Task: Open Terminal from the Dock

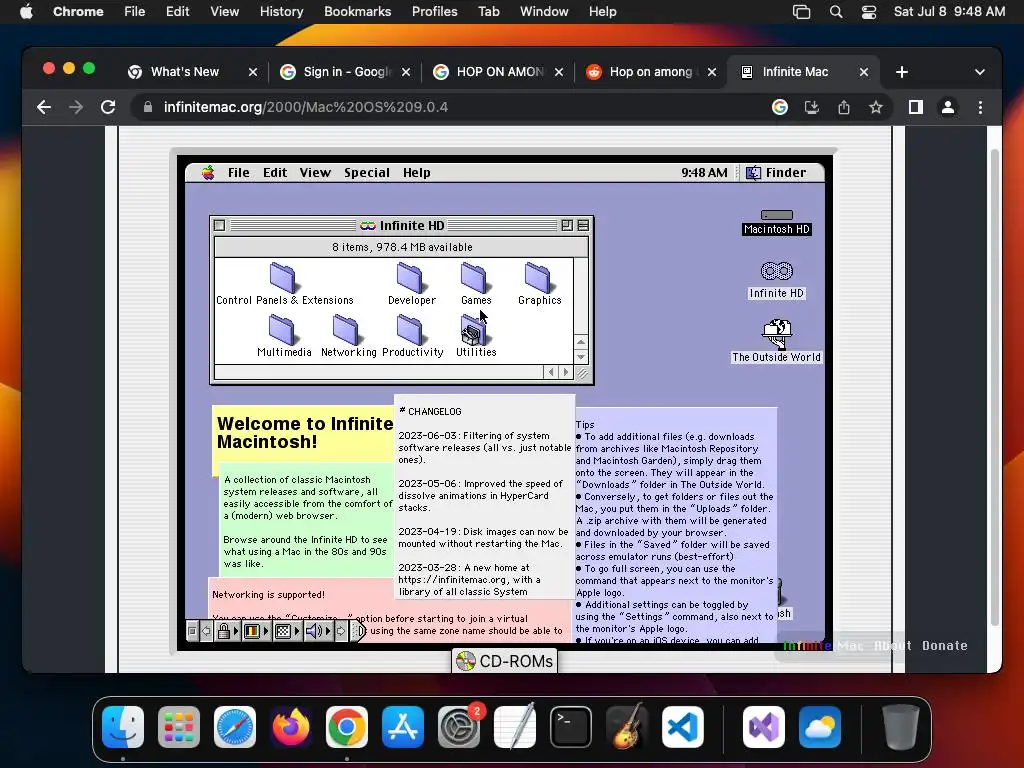Action: 571,727
